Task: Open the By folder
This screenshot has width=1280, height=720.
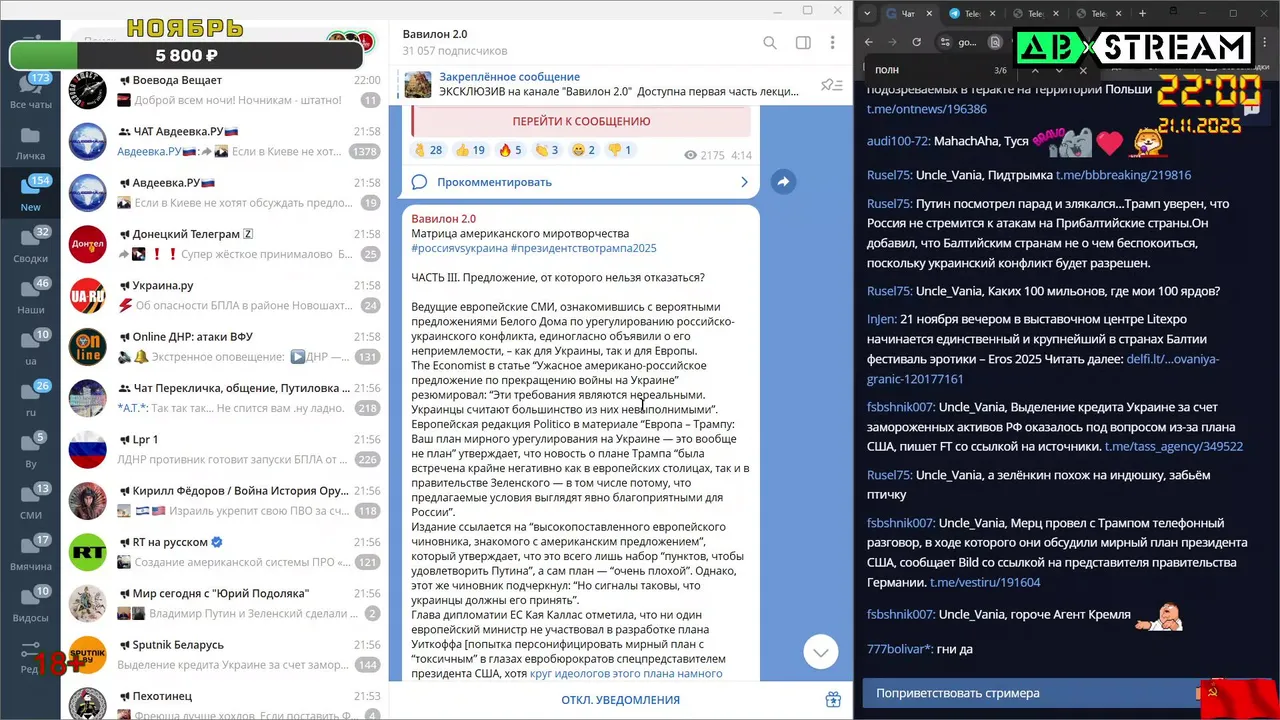Action: [30, 450]
